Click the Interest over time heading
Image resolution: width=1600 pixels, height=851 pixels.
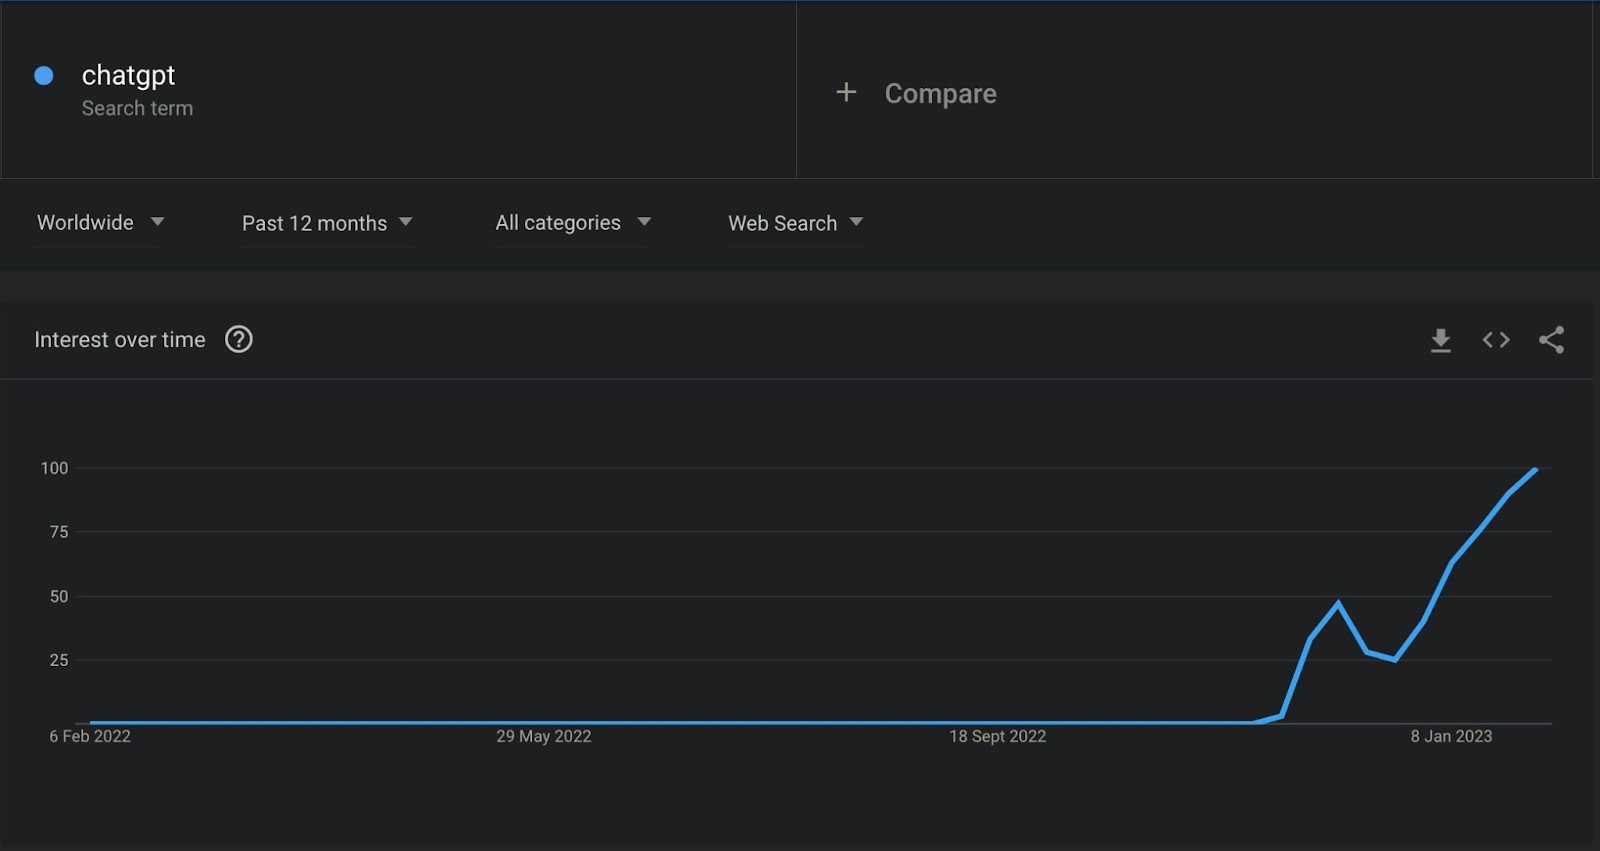(x=120, y=340)
